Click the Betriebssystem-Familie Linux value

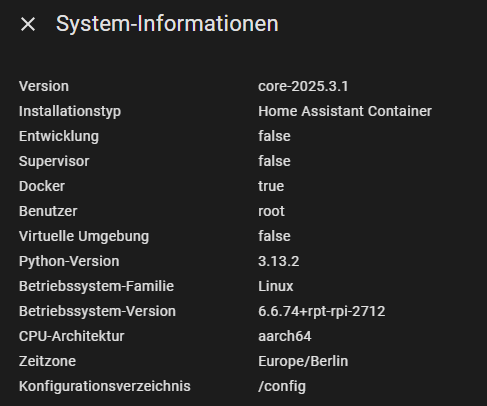[x=276, y=286]
